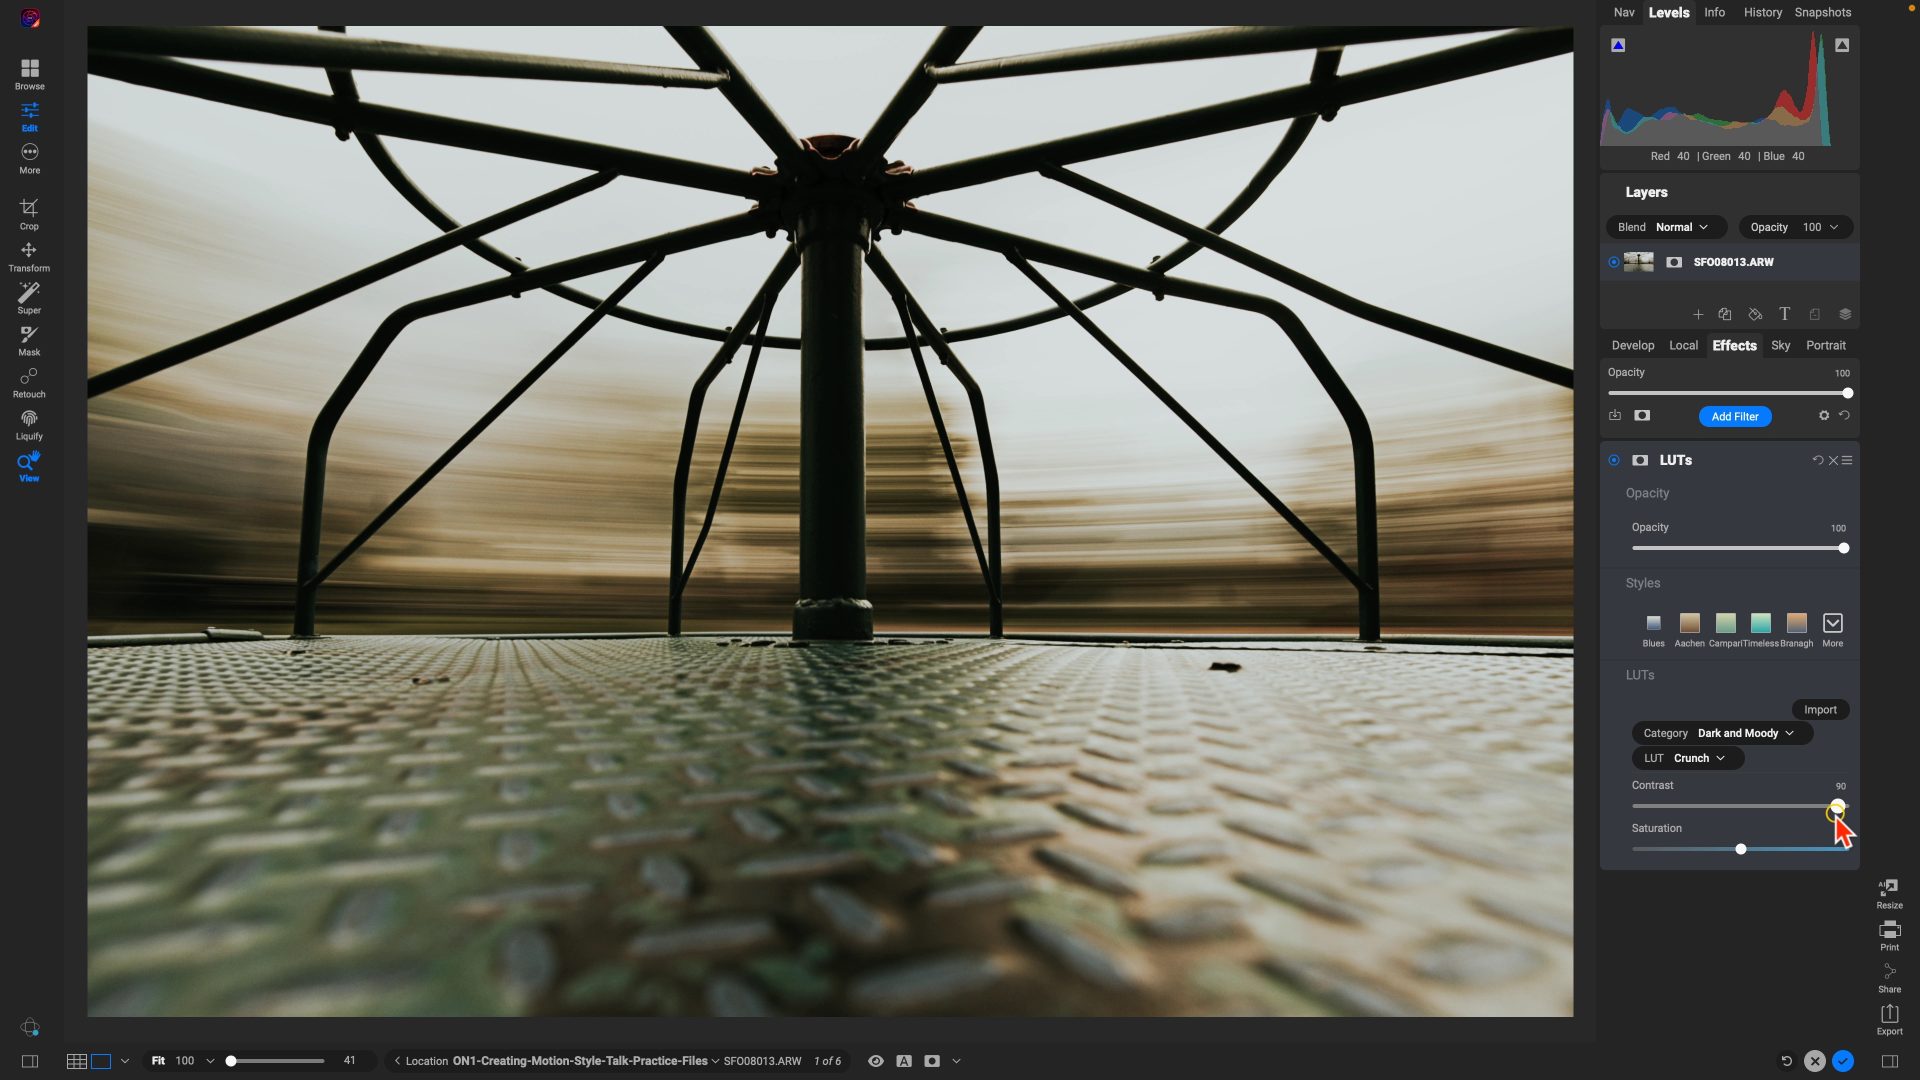Screen dimensions: 1920x1080
Task: Switch to the Develop tab
Action: point(1632,345)
